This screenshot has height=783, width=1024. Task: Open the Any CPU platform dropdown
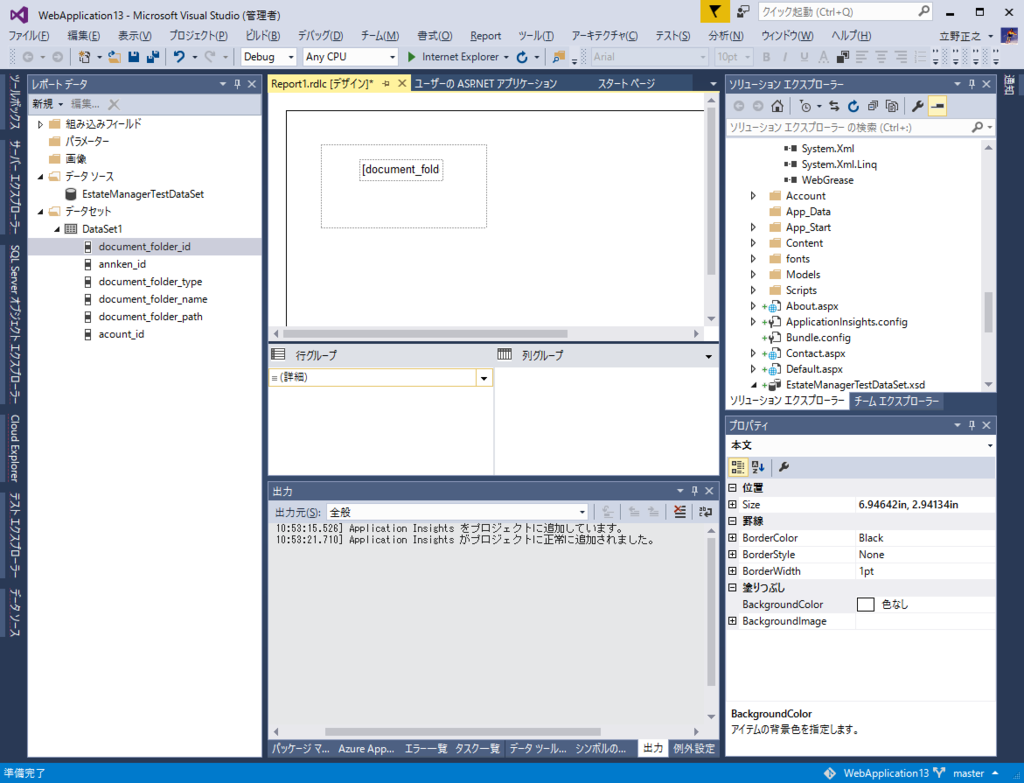(x=392, y=57)
